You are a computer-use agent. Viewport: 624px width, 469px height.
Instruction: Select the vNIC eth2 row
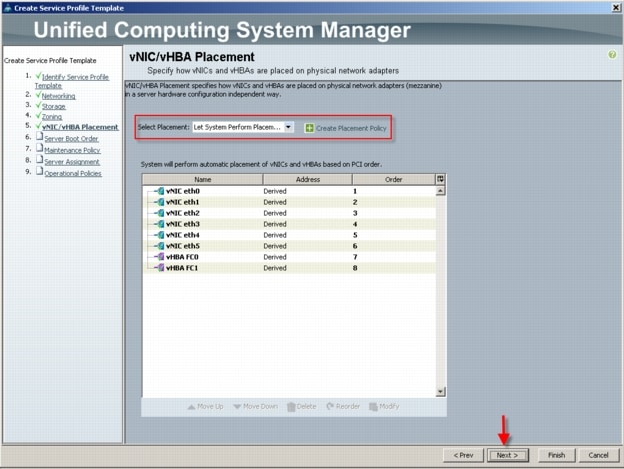pos(289,213)
